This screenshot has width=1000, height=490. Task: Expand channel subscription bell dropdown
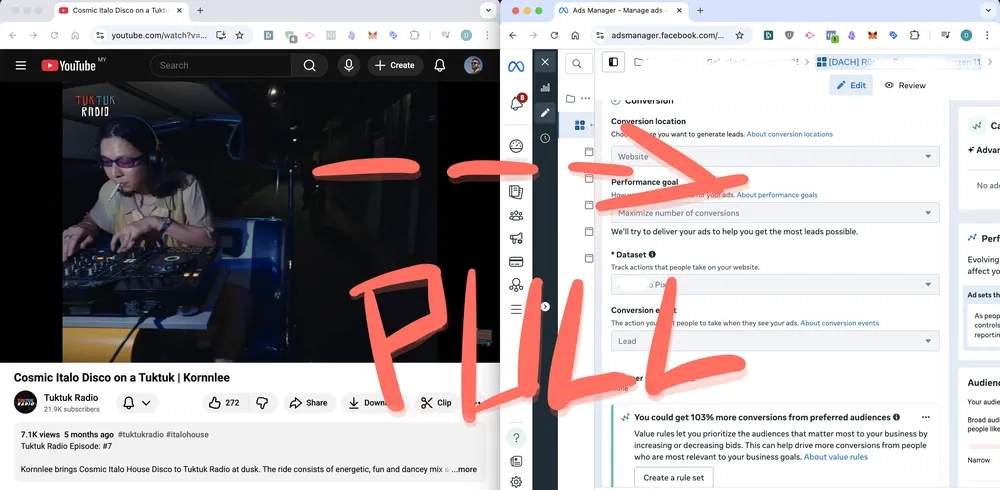(138, 403)
